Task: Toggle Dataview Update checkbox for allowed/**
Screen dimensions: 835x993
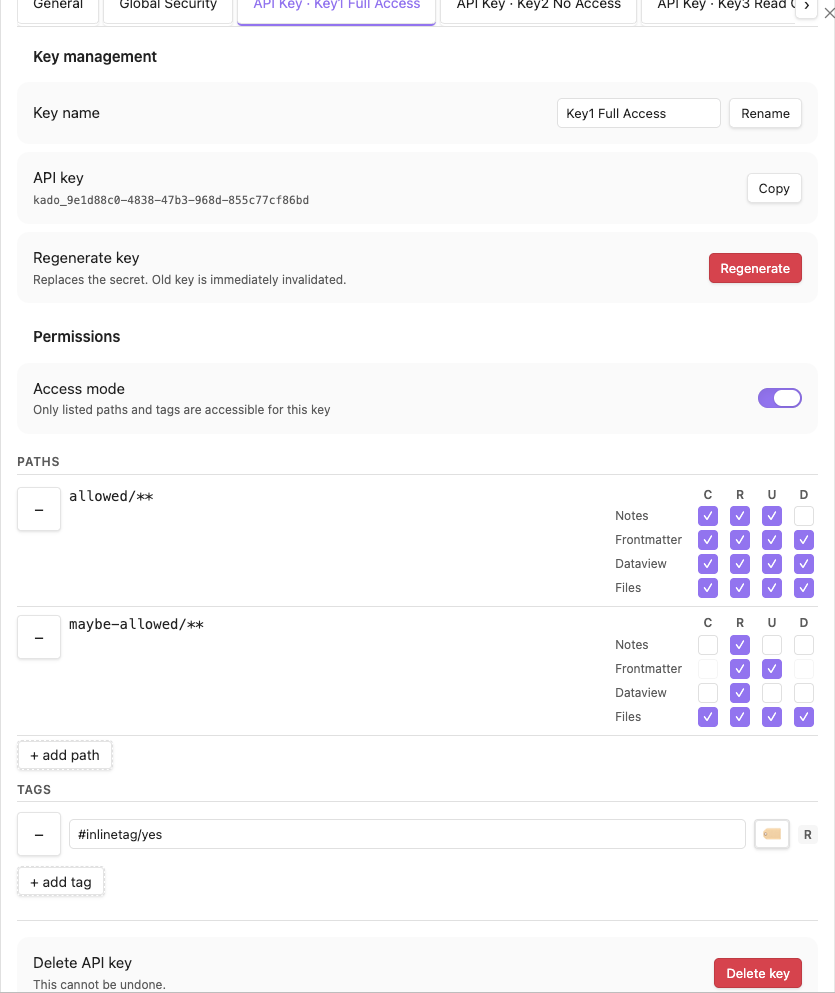Action: 772,564
